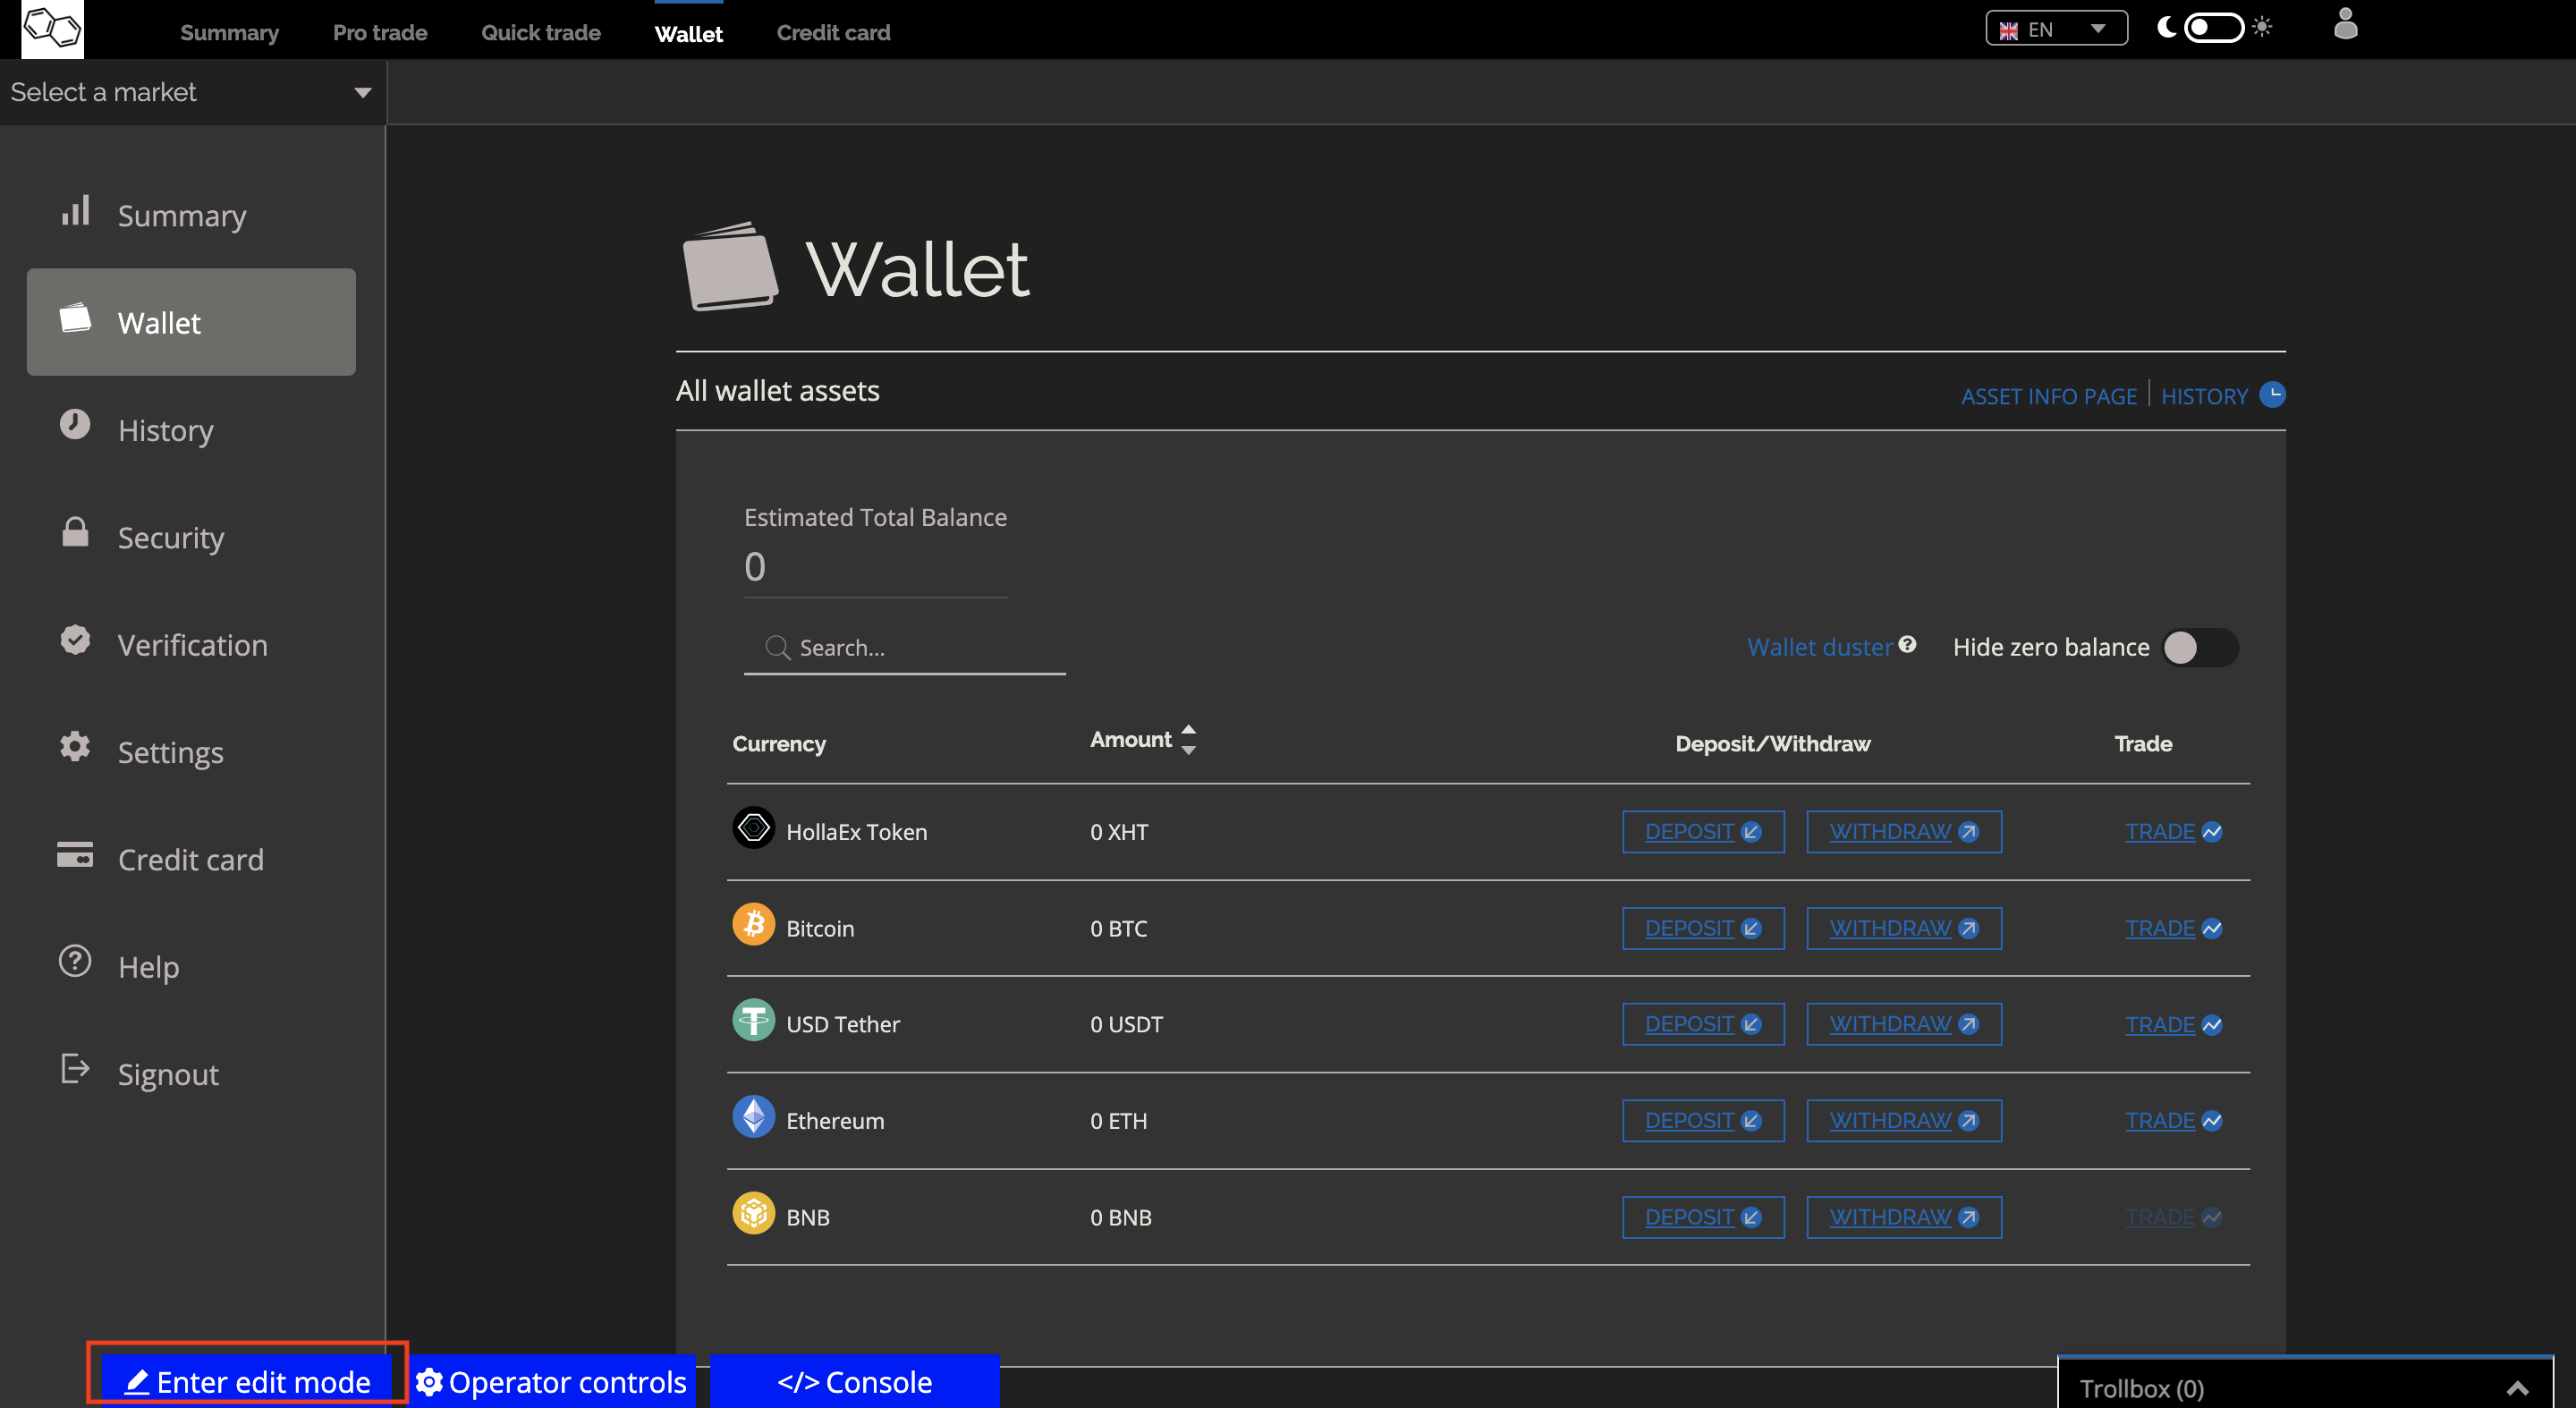Image resolution: width=2576 pixels, height=1408 pixels.
Task: Click the Bitcoin coin icon
Action: (753, 925)
